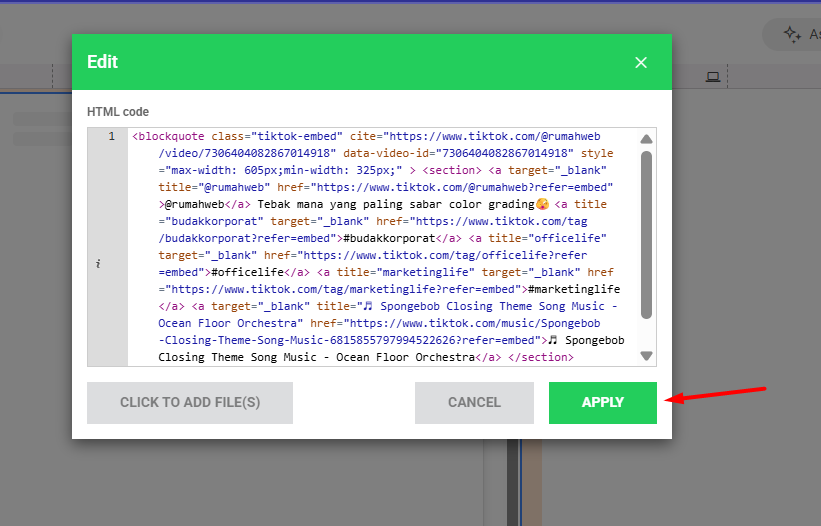Click the info marker in the editor gutter
The image size is (821, 526).
coord(98,264)
